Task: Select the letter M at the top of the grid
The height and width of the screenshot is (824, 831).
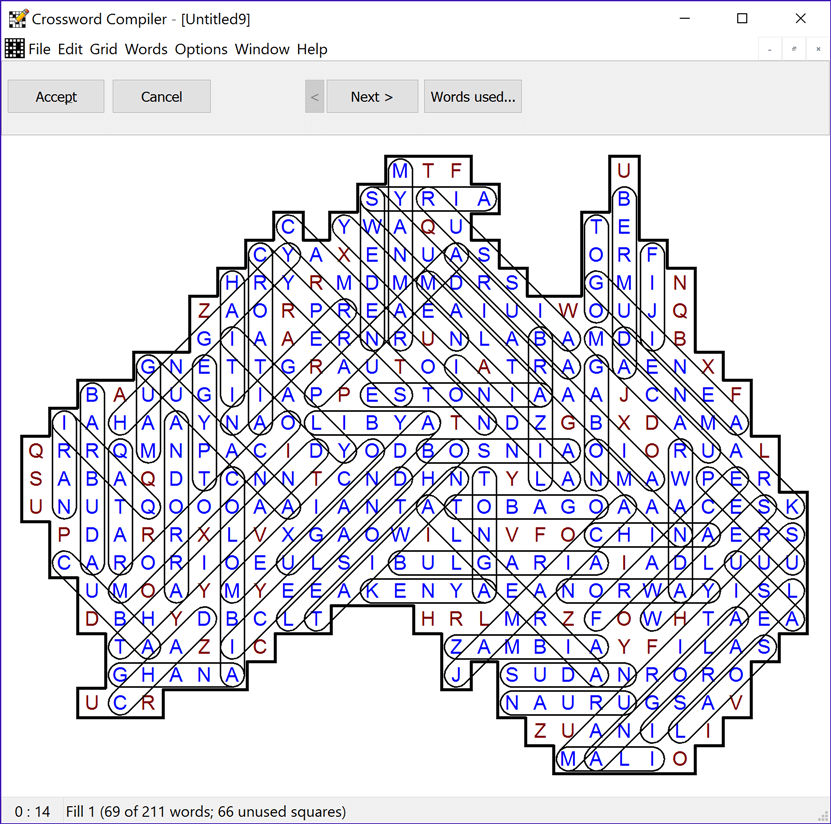Action: pos(399,171)
